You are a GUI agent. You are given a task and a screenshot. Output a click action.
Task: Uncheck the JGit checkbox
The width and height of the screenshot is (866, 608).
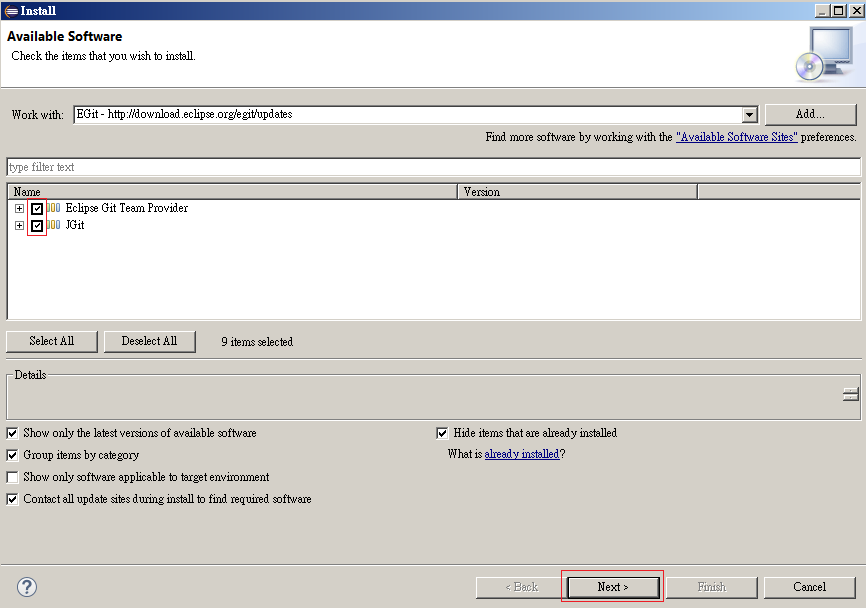click(x=37, y=225)
